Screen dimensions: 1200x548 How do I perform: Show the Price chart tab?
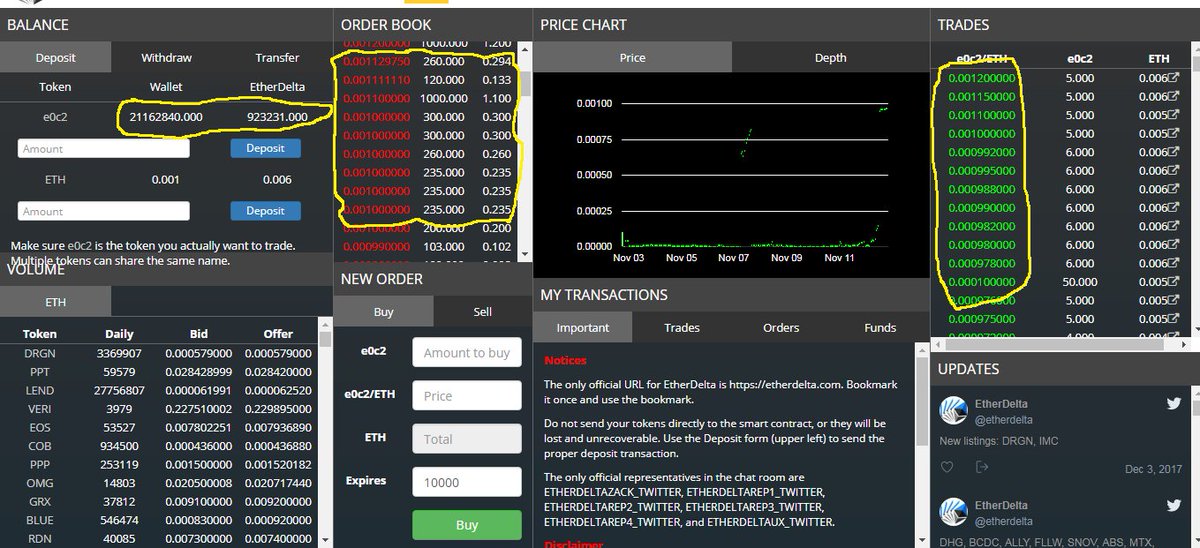632,58
